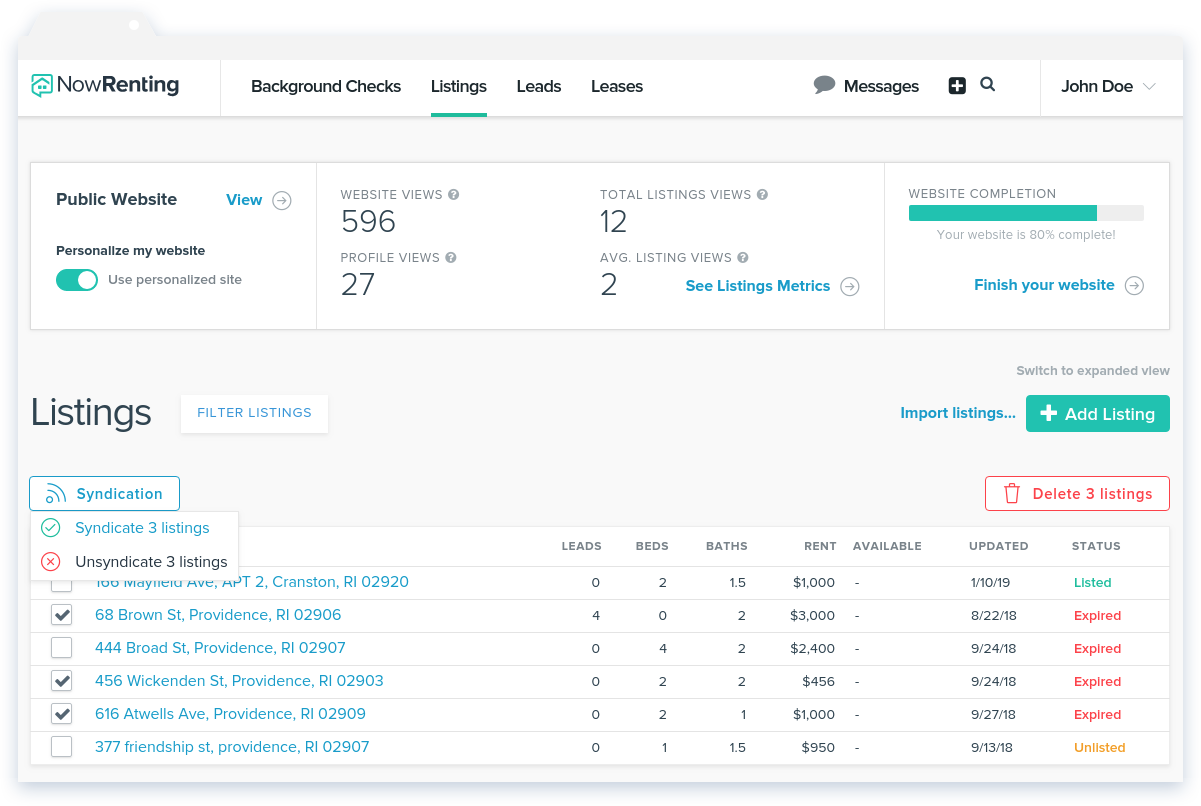Viewport: 1201px width, 806px height.
Task: Open search with the magnifier icon
Action: [987, 85]
